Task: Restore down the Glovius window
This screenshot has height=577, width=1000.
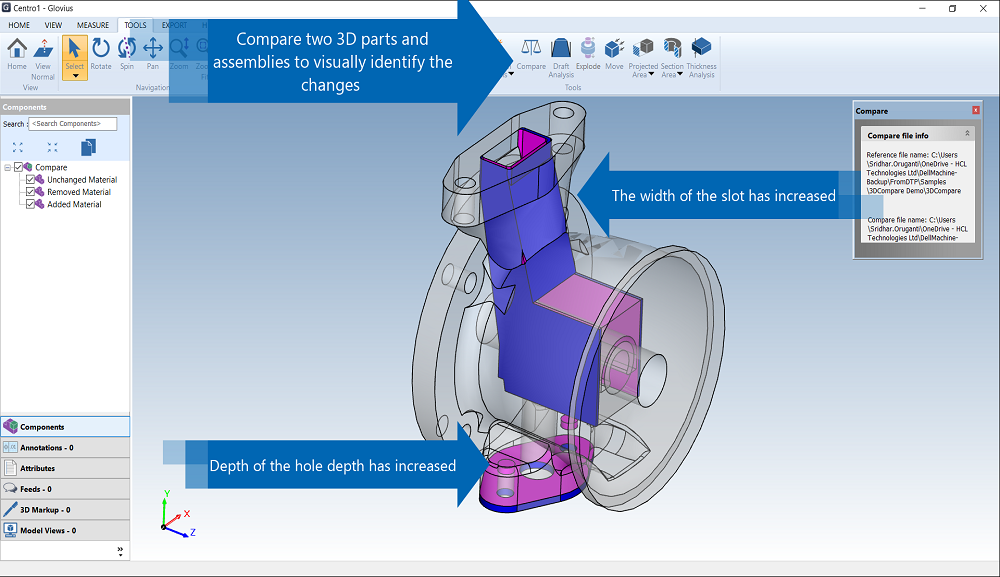Action: pyautogui.click(x=952, y=8)
